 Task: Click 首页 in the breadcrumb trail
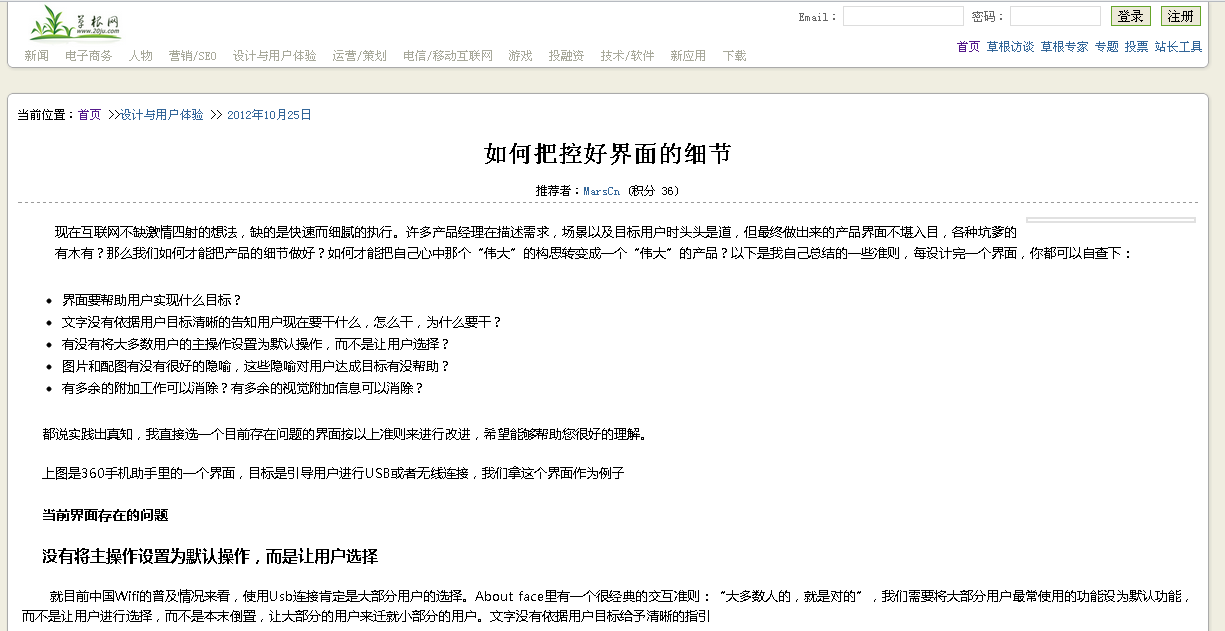click(88, 114)
